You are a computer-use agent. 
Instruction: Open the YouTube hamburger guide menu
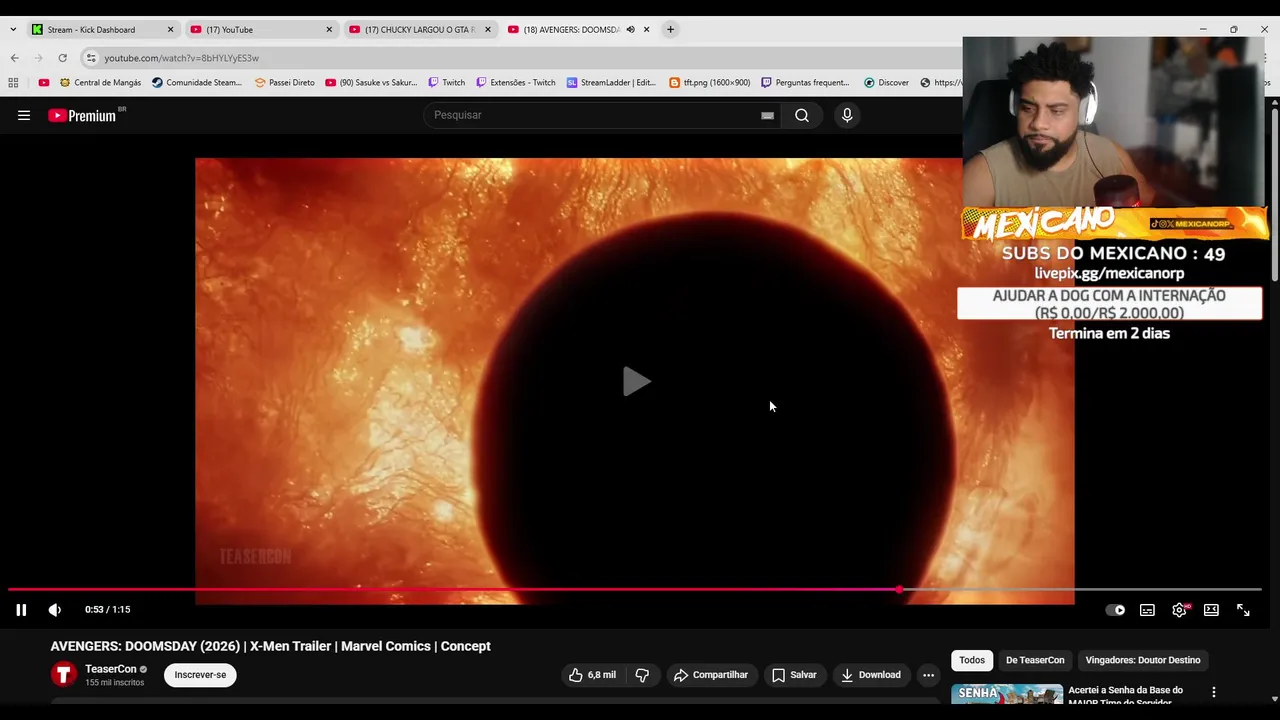click(x=24, y=115)
